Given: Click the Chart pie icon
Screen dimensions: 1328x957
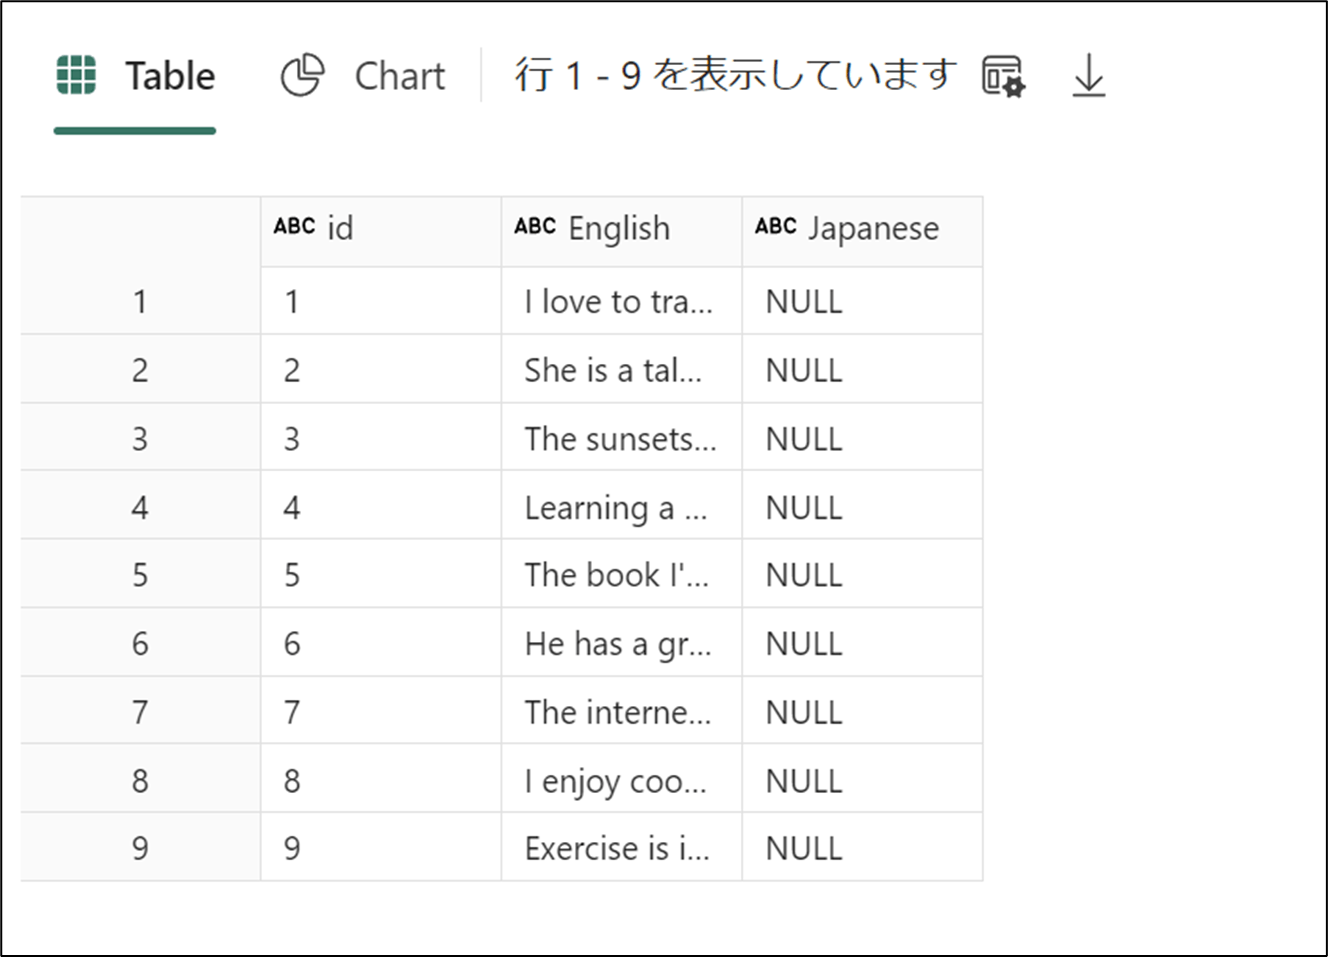Looking at the screenshot, I should coord(302,76).
